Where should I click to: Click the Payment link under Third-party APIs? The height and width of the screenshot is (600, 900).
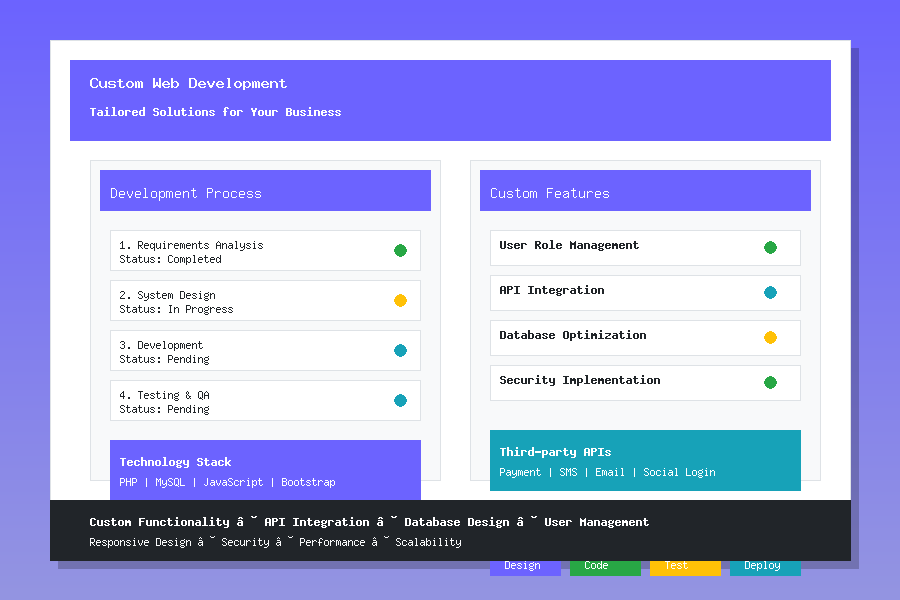[x=520, y=472]
